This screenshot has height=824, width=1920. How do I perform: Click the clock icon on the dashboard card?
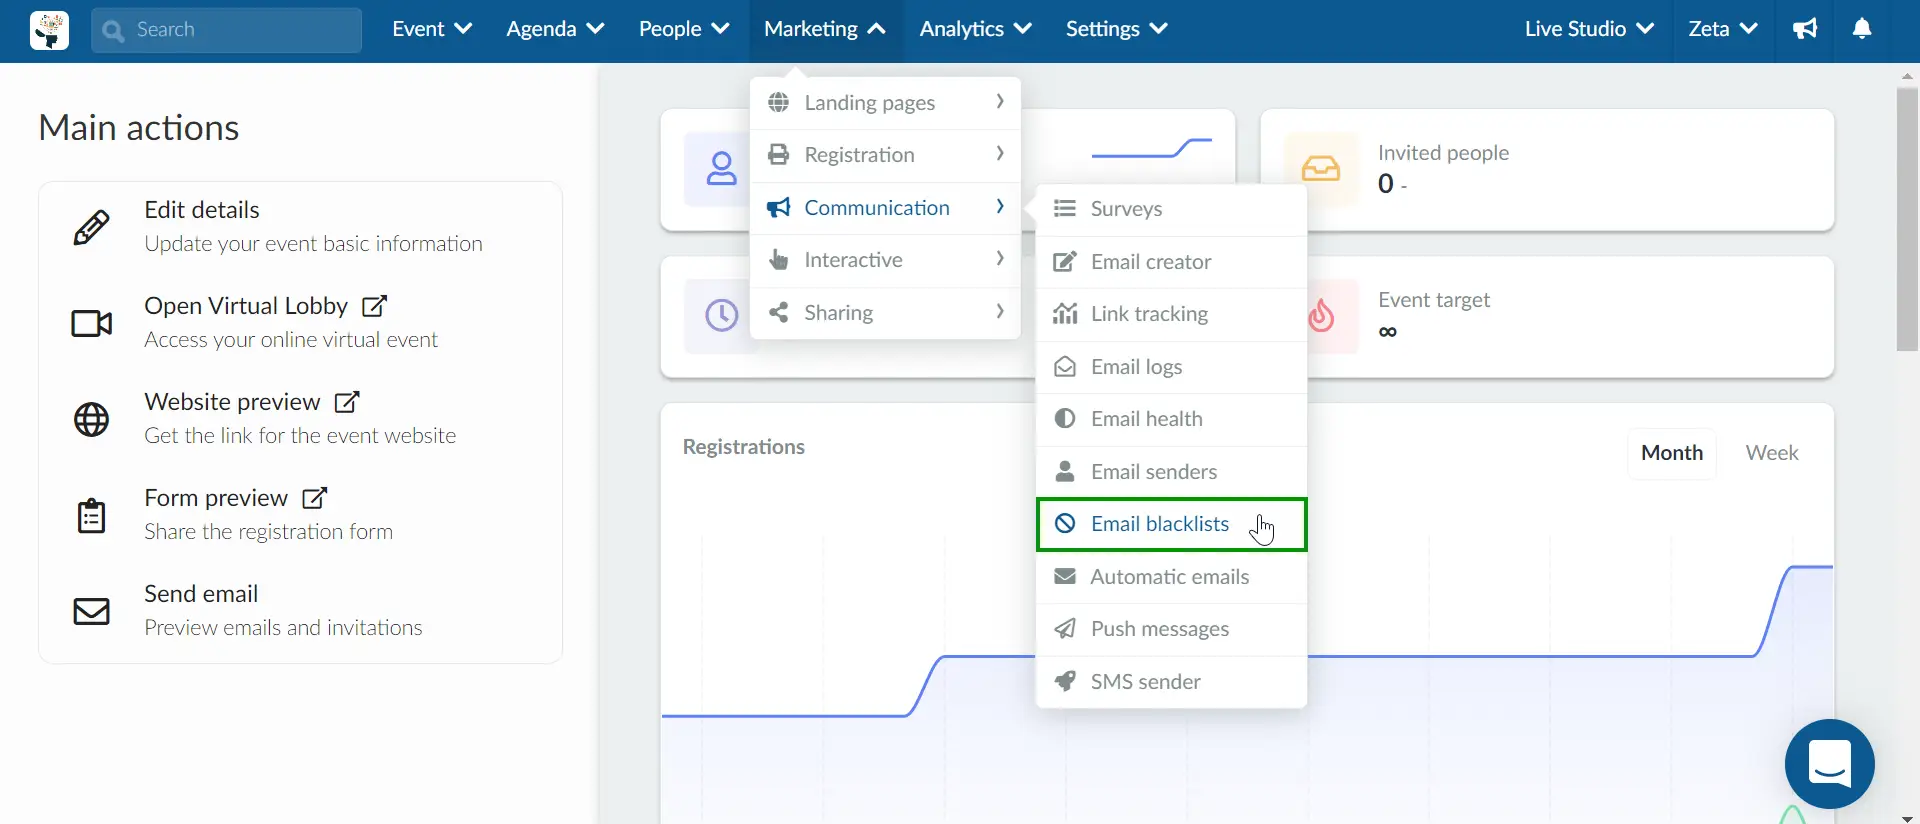click(x=722, y=316)
